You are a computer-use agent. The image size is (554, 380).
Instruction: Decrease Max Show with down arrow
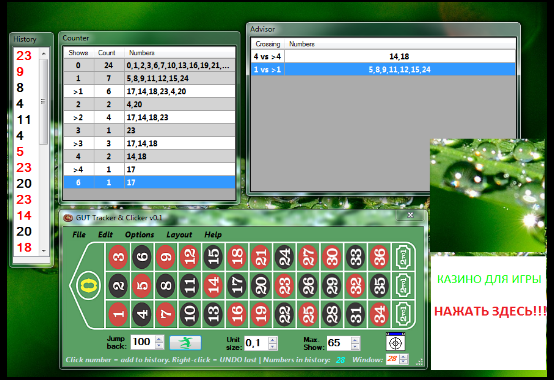(x=355, y=346)
